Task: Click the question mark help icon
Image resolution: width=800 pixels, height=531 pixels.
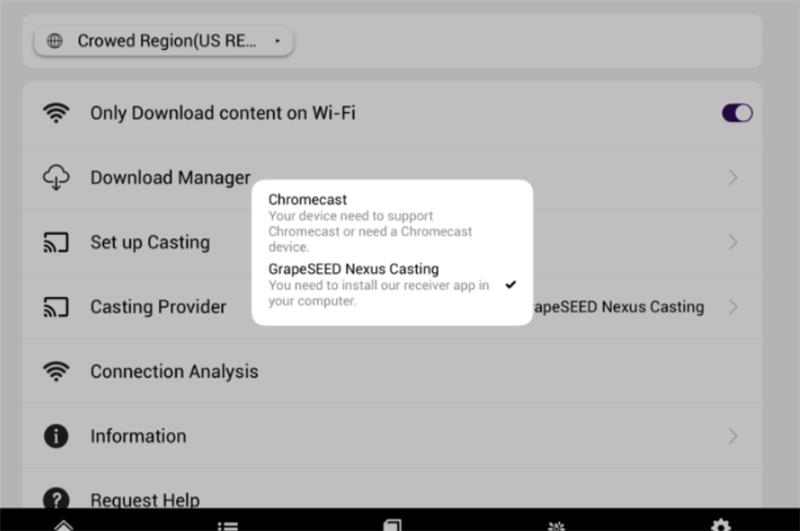Action: (56, 498)
